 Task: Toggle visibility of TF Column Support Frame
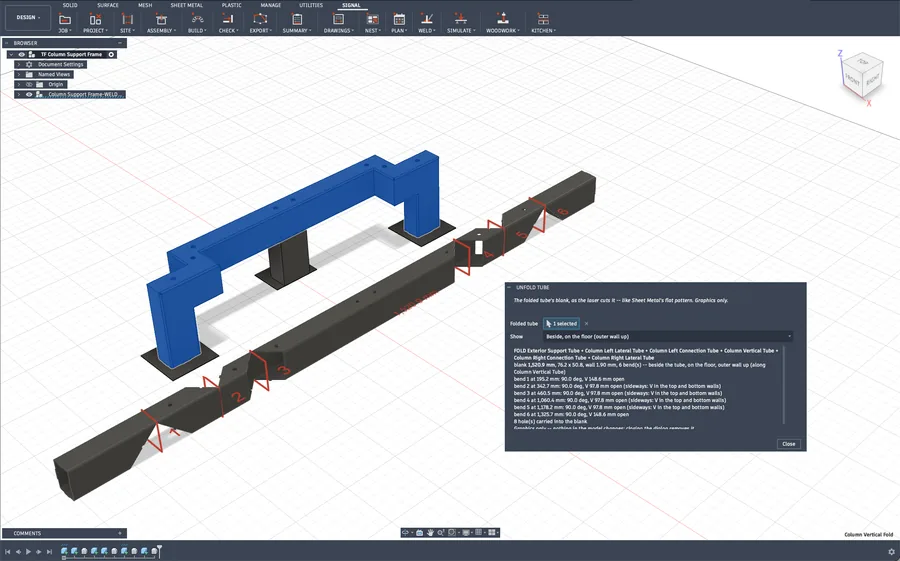[x=21, y=55]
